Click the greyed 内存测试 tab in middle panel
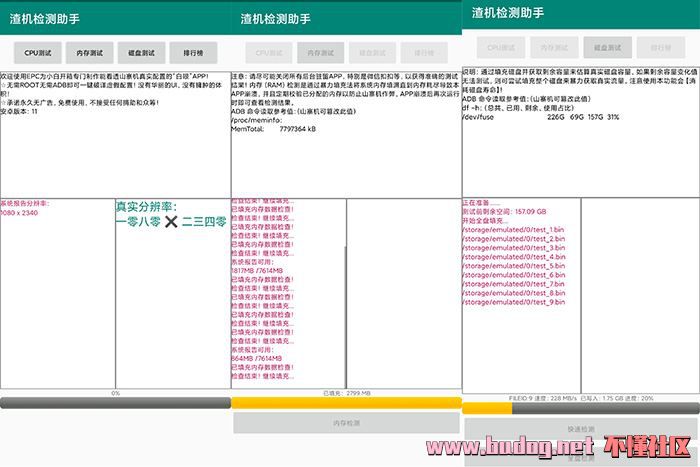 pyautogui.click(x=321, y=52)
